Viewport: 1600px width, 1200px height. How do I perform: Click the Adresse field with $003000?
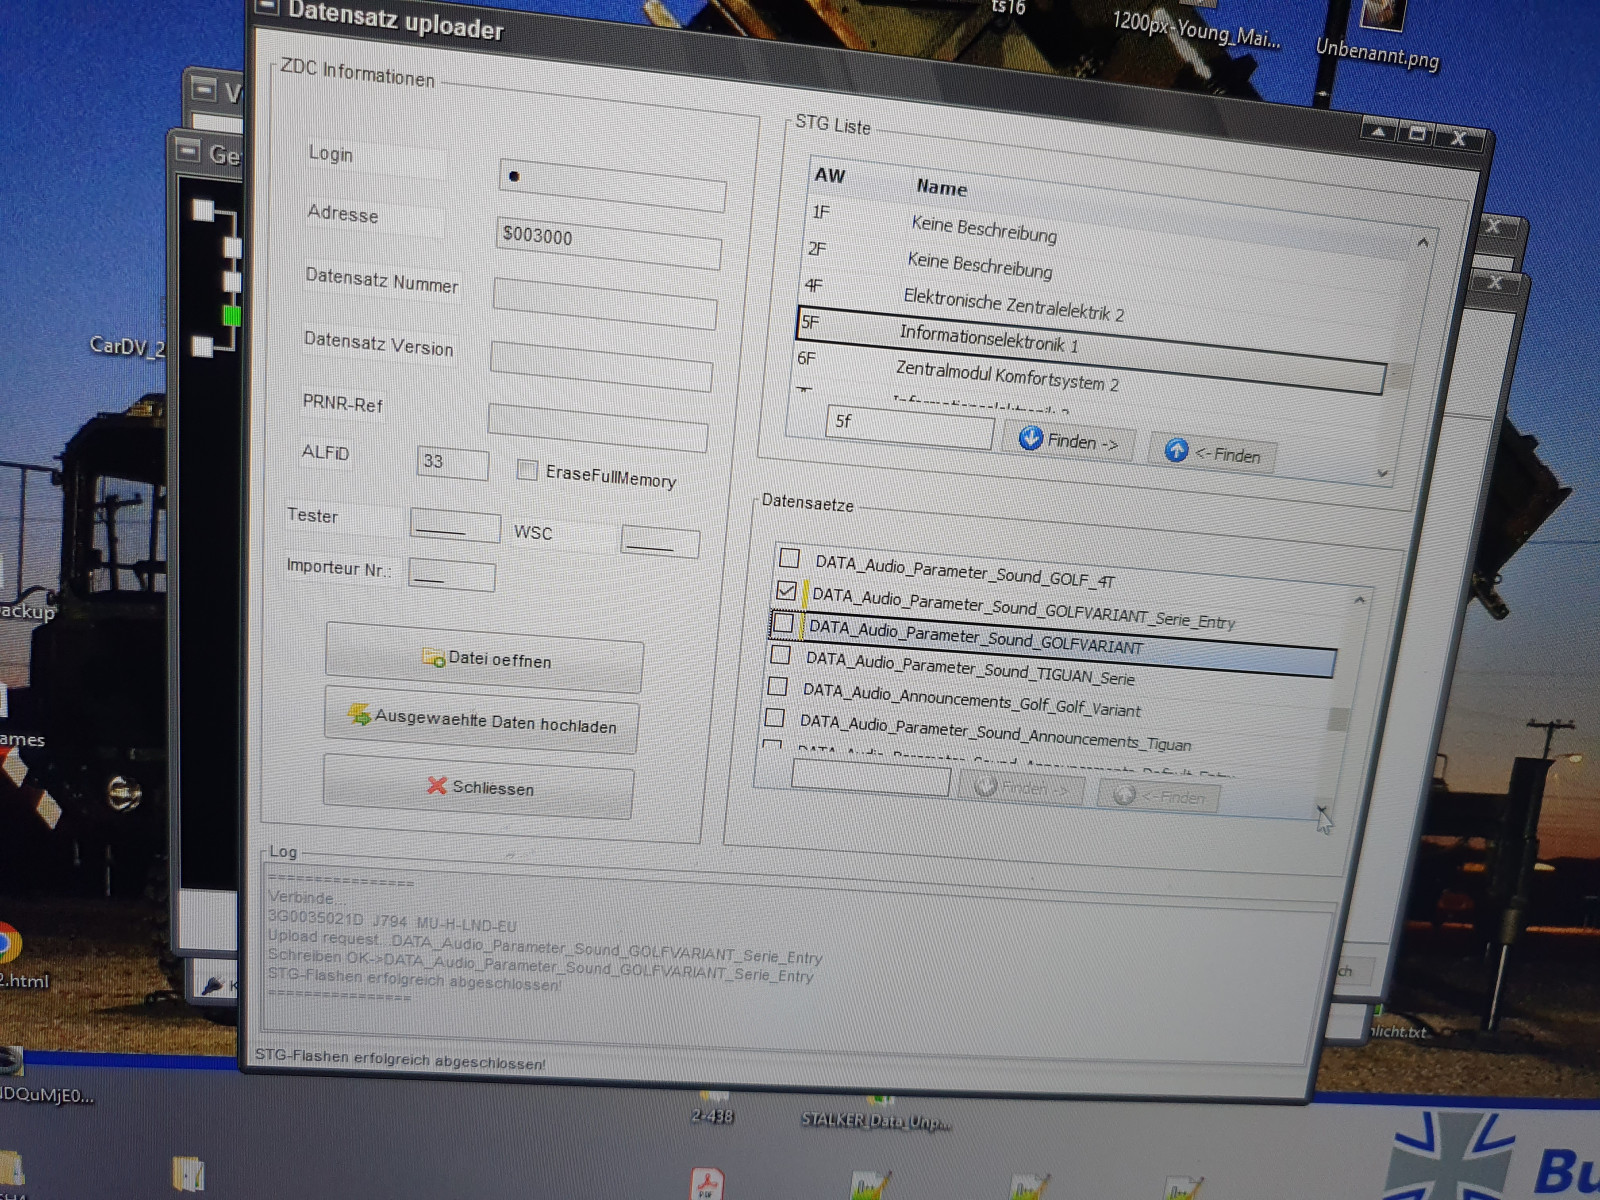[x=608, y=242]
